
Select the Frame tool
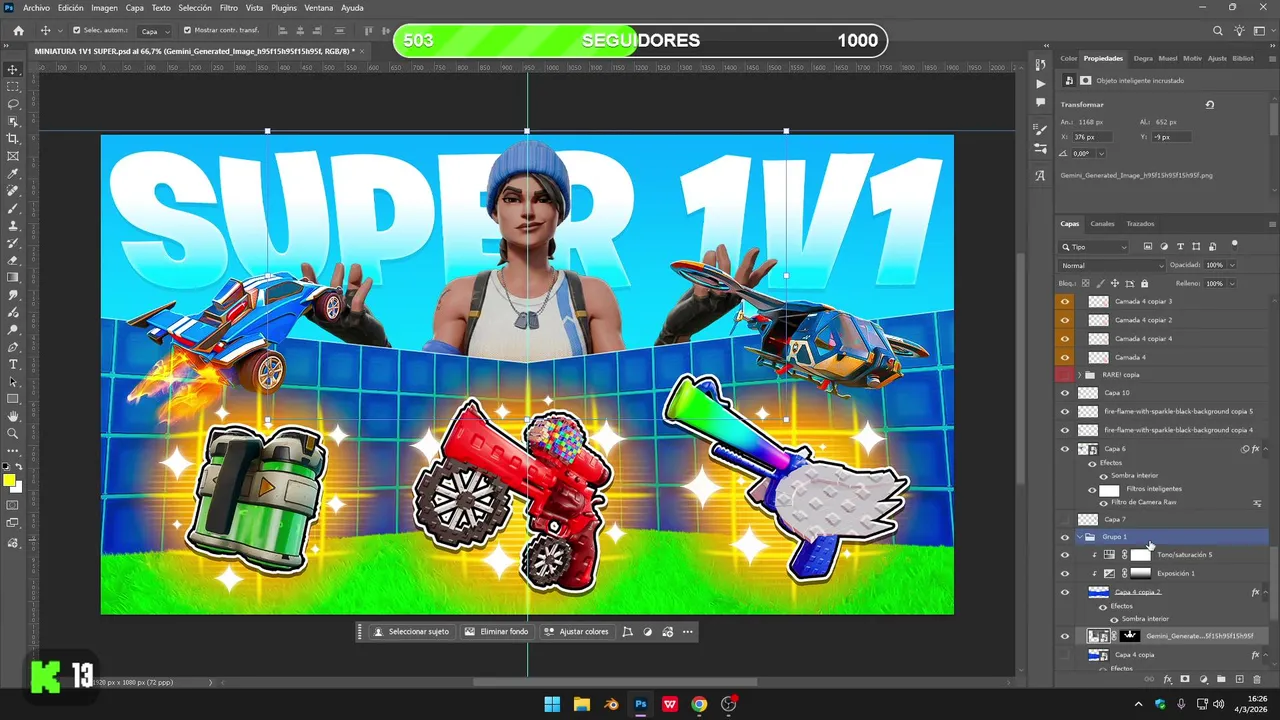pyautogui.click(x=13, y=156)
